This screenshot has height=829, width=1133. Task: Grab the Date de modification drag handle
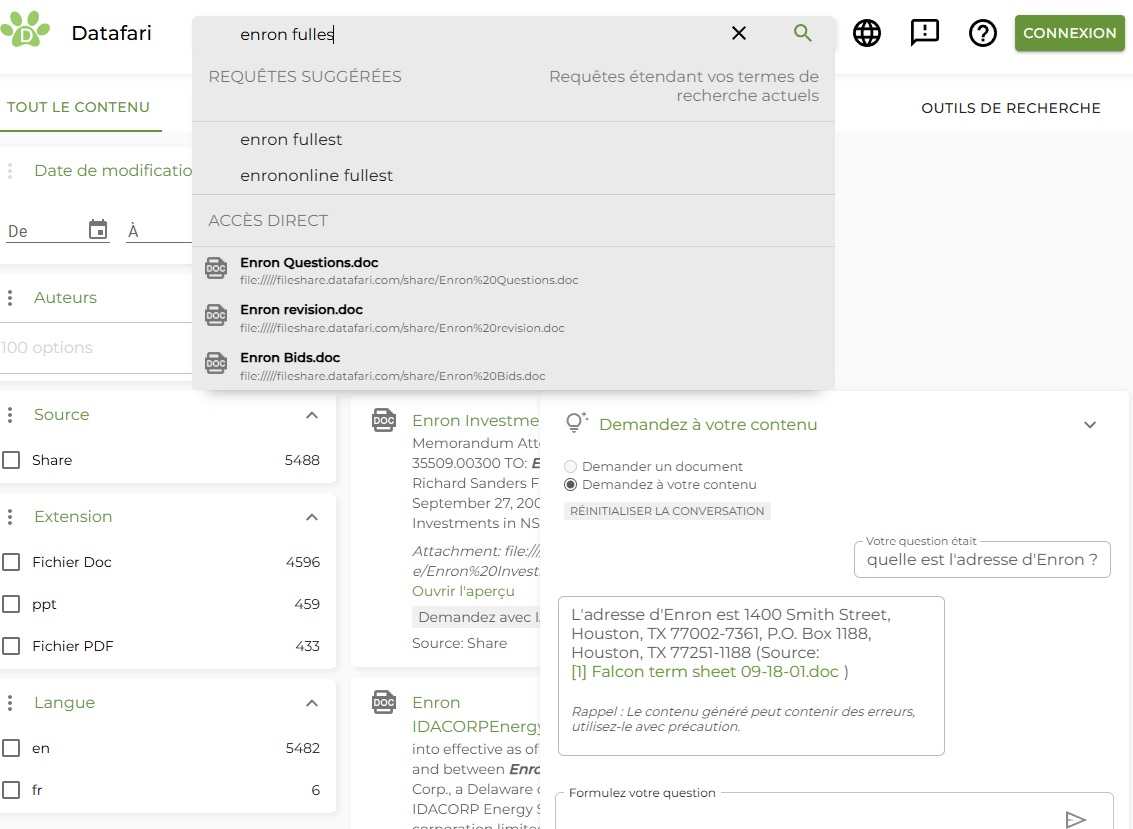[x=10, y=171]
